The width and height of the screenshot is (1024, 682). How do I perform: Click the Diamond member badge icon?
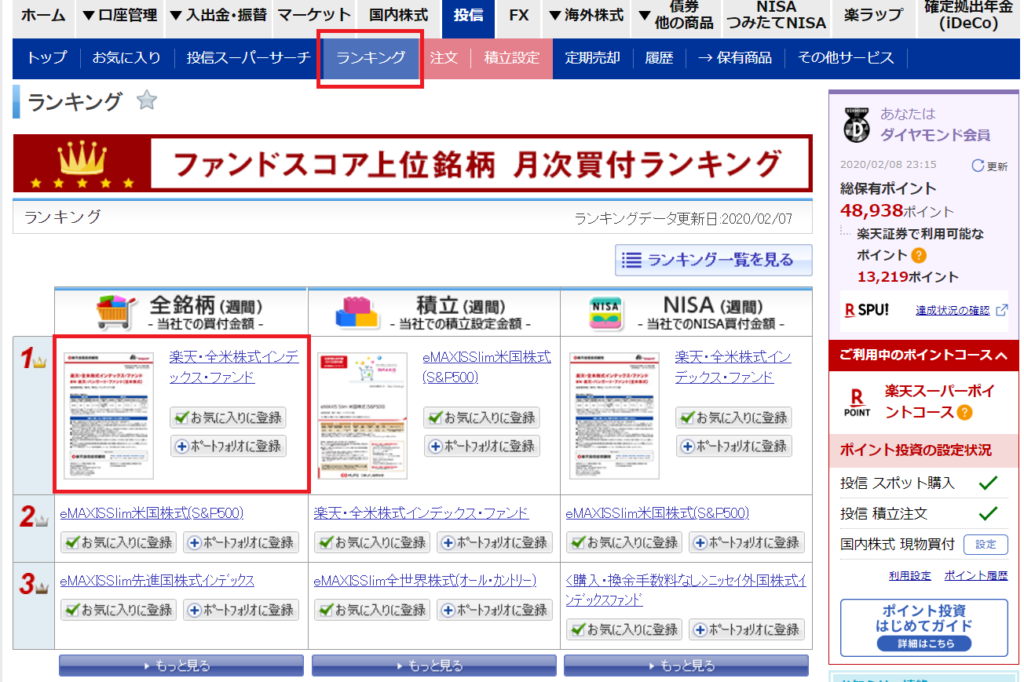[856, 125]
